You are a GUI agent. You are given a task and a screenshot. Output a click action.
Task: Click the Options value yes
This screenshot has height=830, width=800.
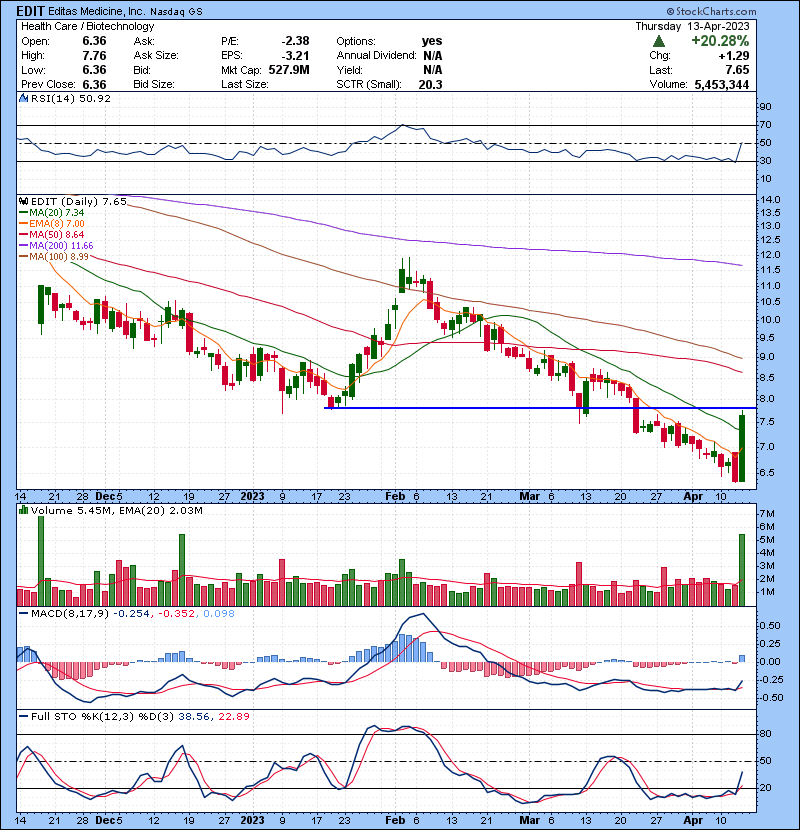[432, 41]
